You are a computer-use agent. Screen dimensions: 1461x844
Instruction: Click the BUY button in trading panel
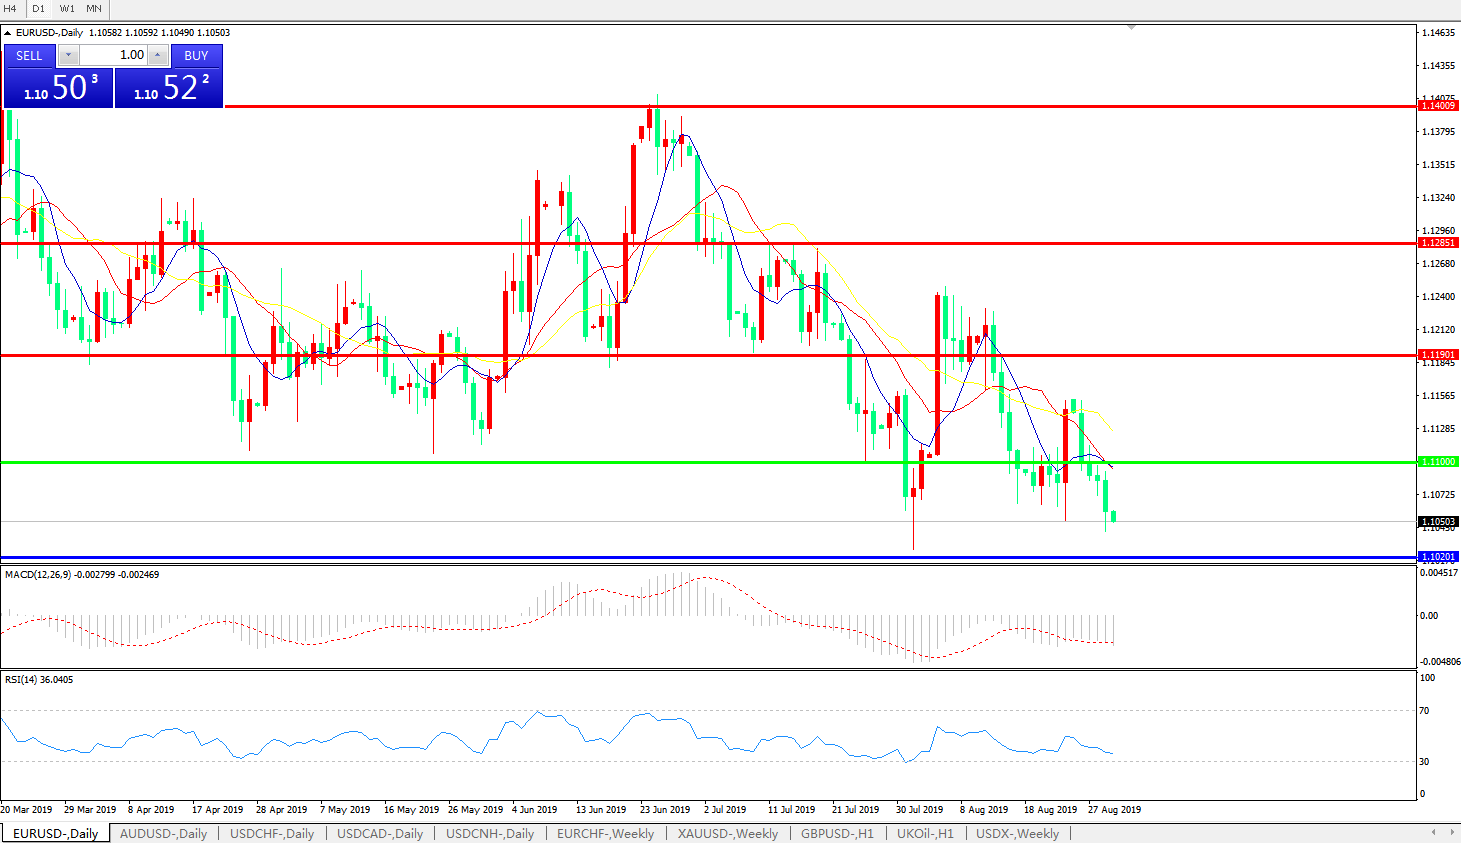pos(196,56)
